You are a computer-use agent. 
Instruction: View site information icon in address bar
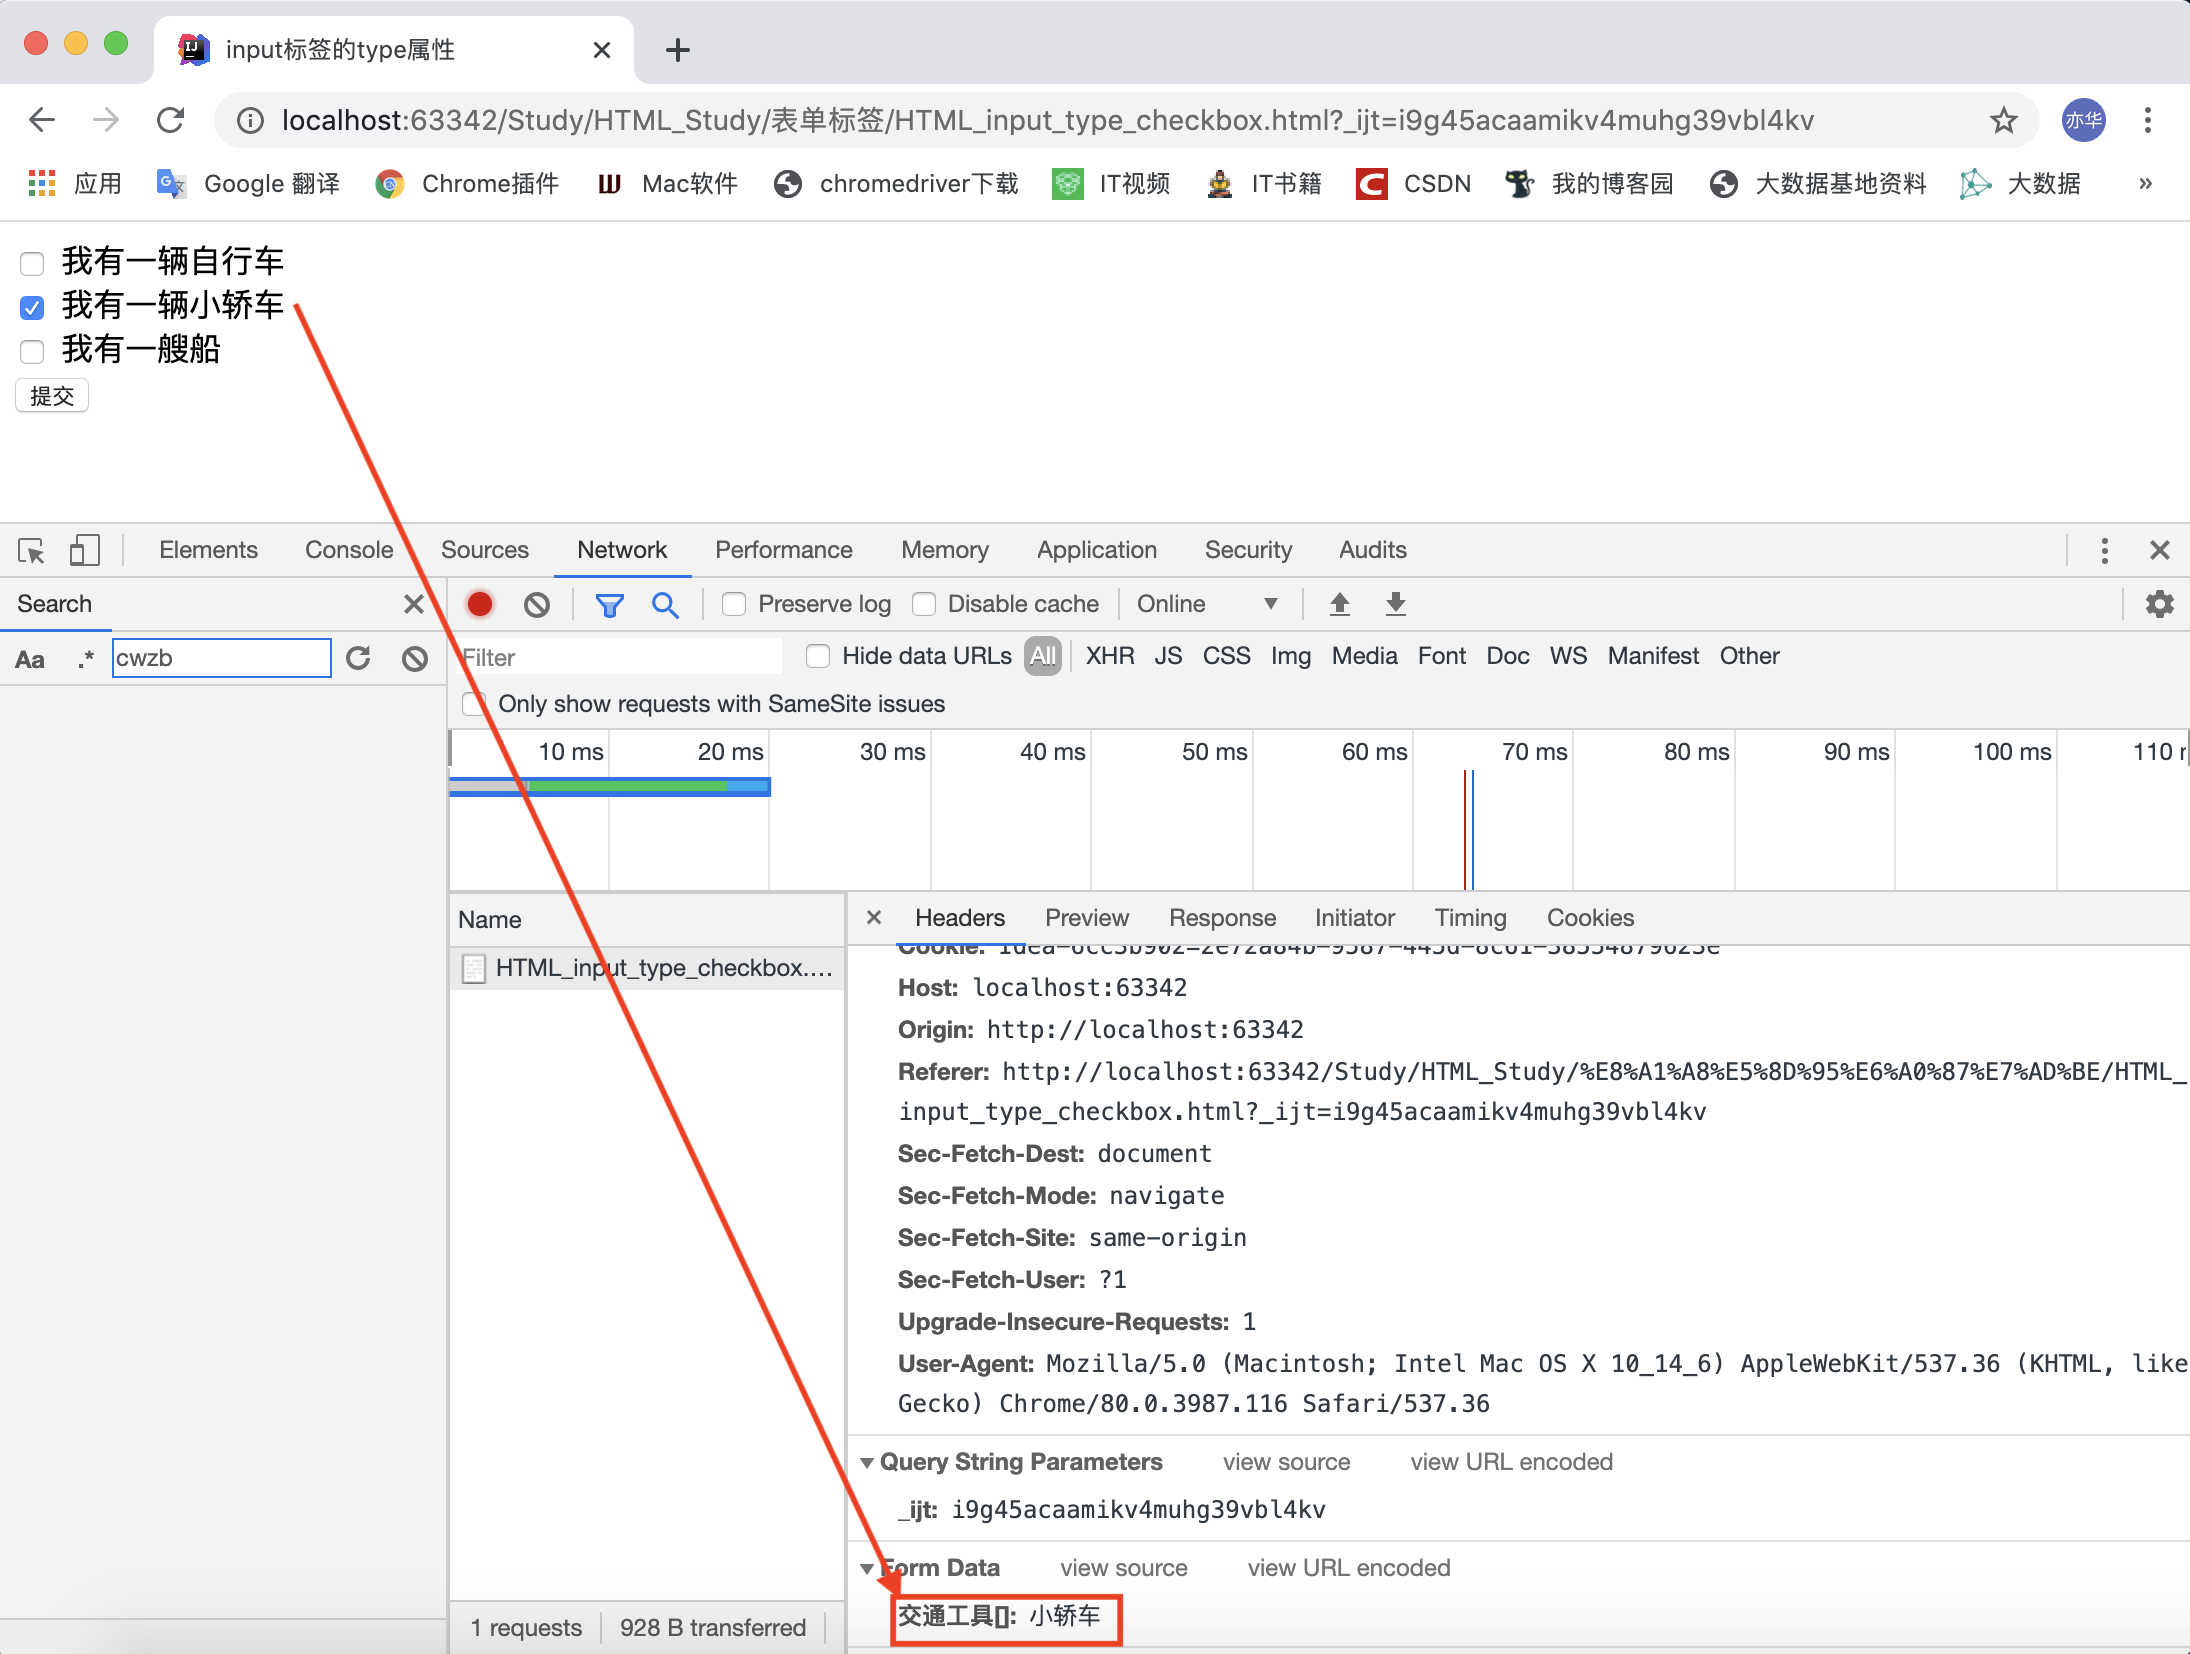coord(250,121)
